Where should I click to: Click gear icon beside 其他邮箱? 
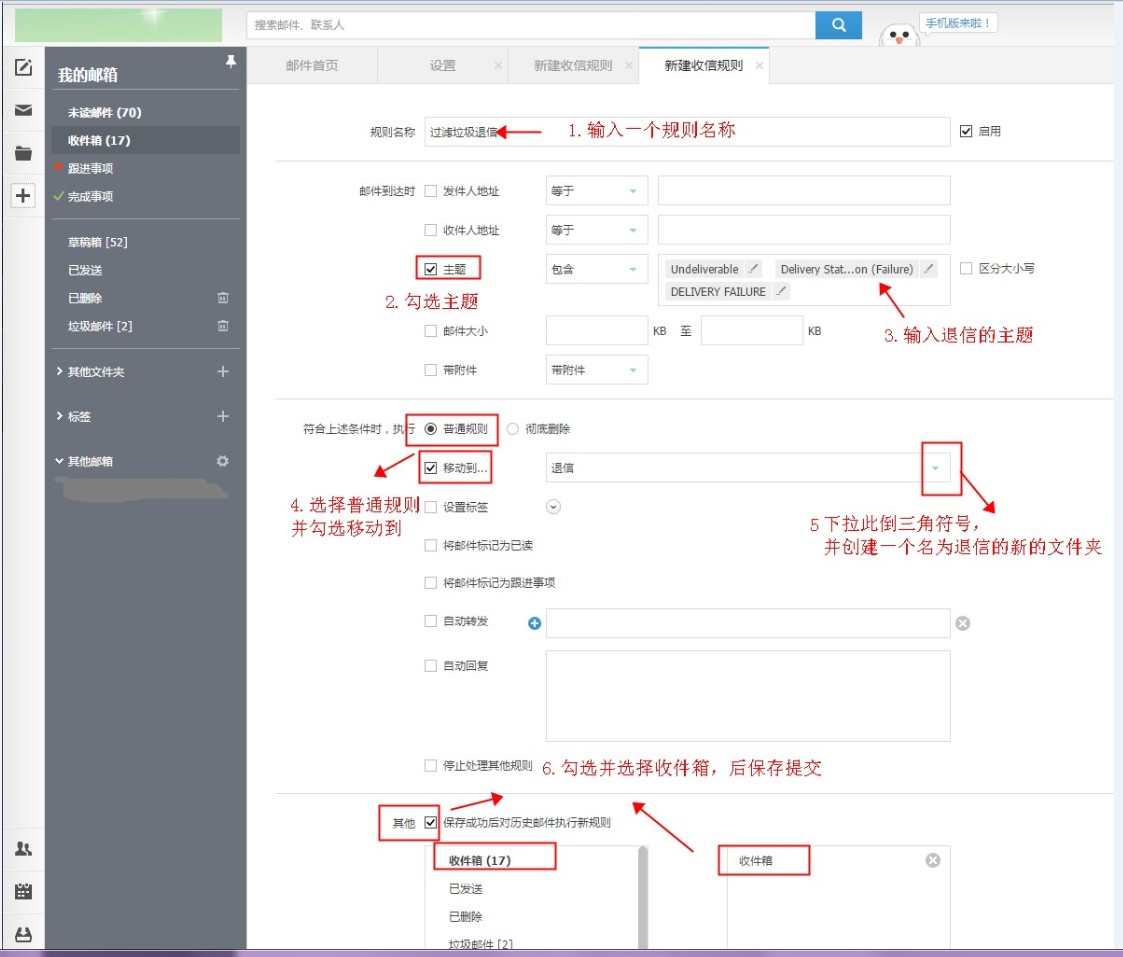click(222, 461)
